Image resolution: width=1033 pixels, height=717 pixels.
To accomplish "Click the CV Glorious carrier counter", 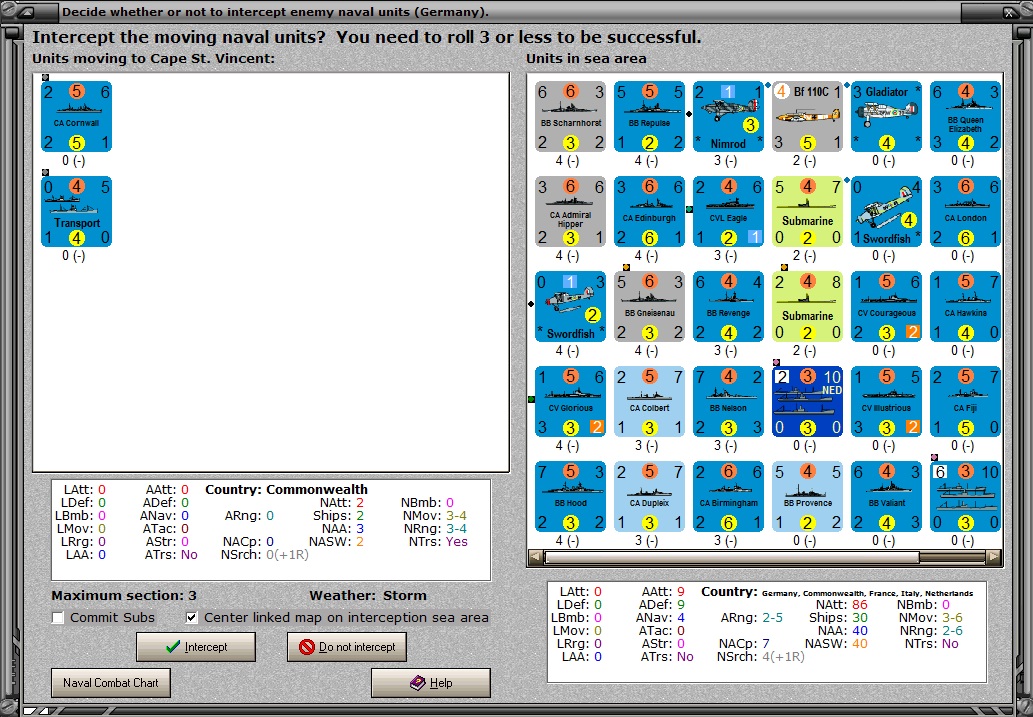I will click(571, 401).
